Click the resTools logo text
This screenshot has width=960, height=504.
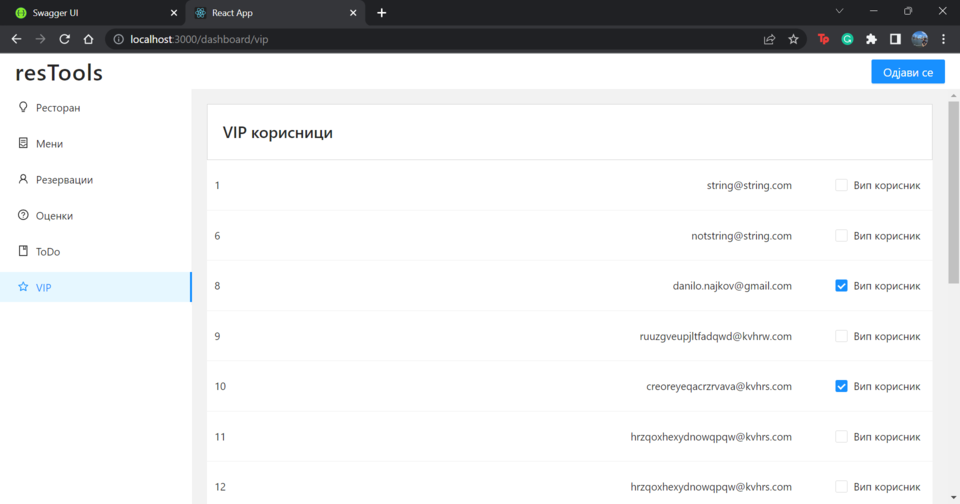click(59, 72)
